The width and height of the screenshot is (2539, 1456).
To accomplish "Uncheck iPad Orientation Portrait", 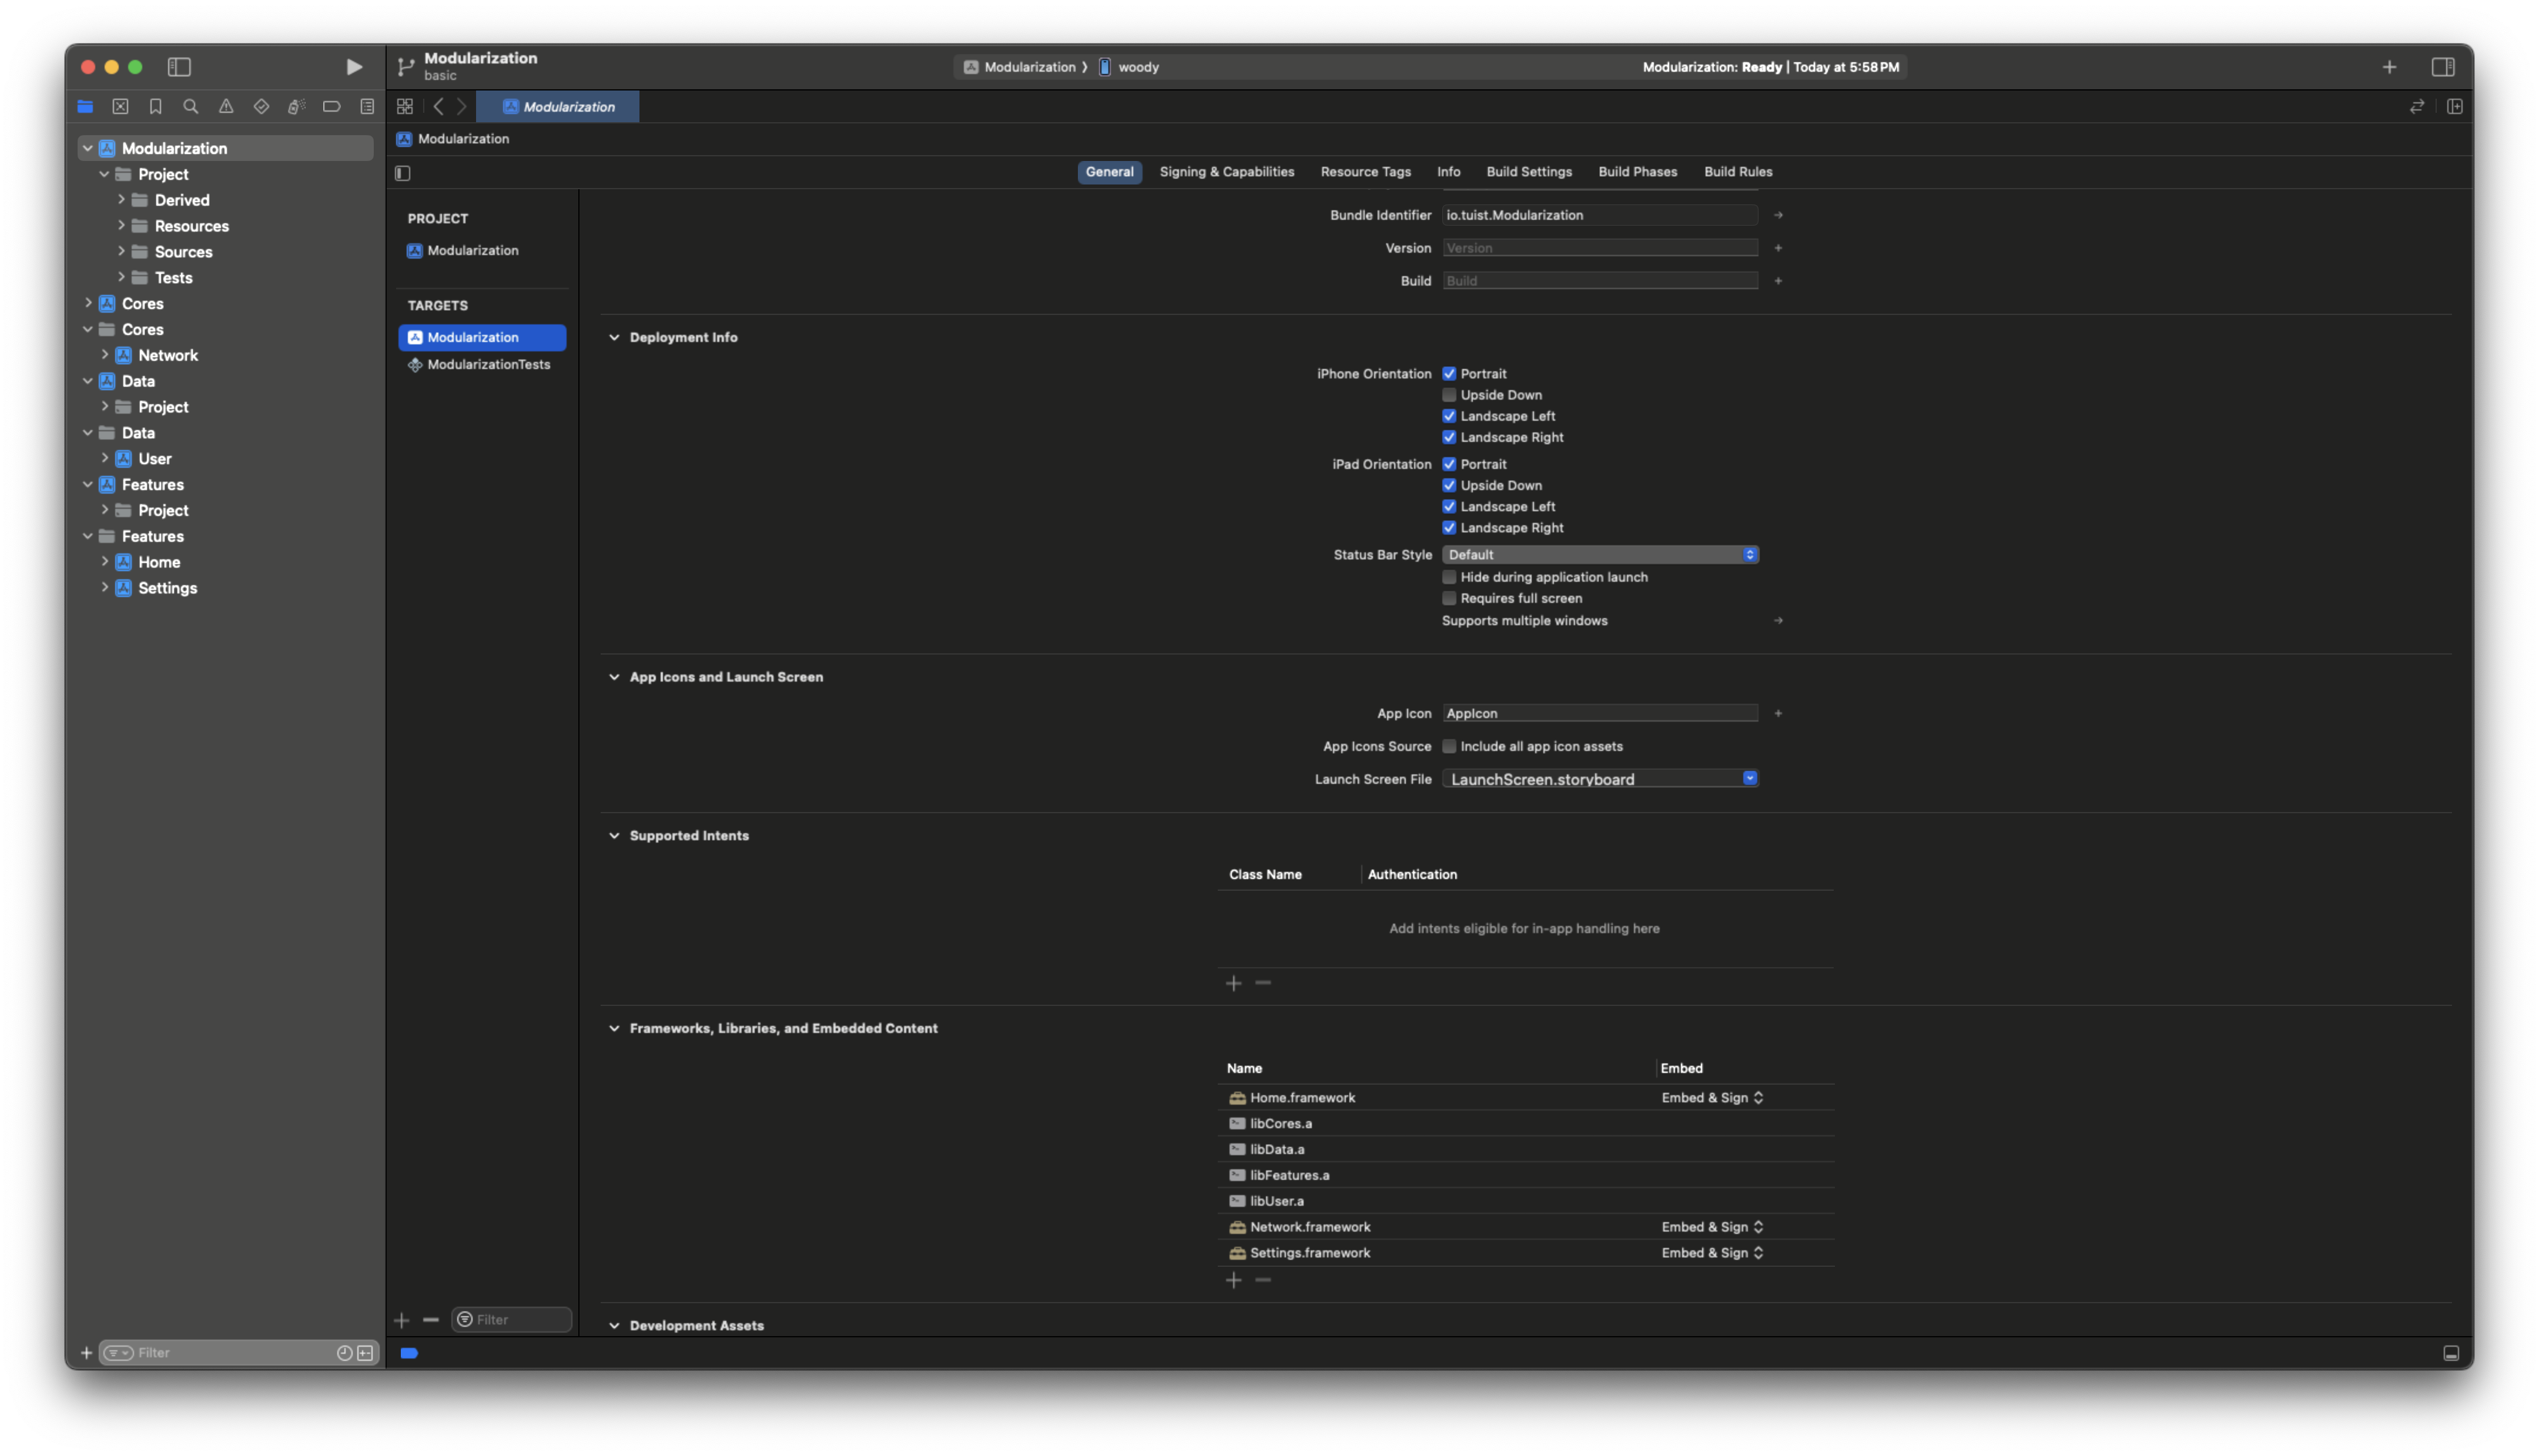I will (1449, 464).
